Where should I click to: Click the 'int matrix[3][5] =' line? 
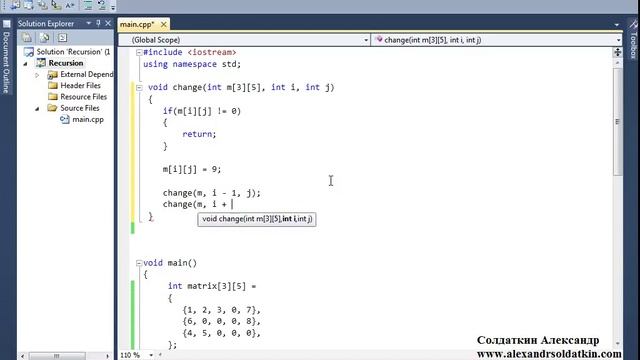tap(212, 286)
